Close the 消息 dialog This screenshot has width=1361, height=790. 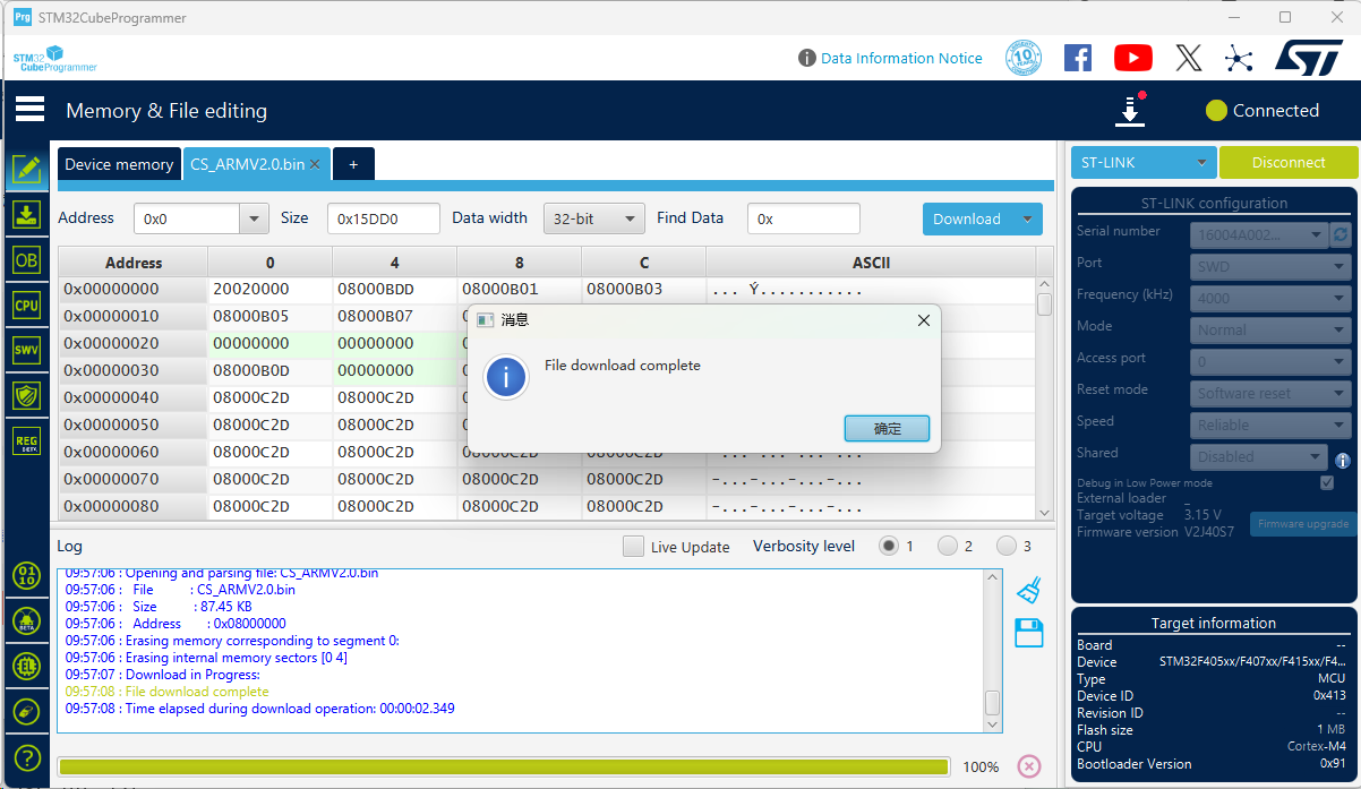point(923,320)
